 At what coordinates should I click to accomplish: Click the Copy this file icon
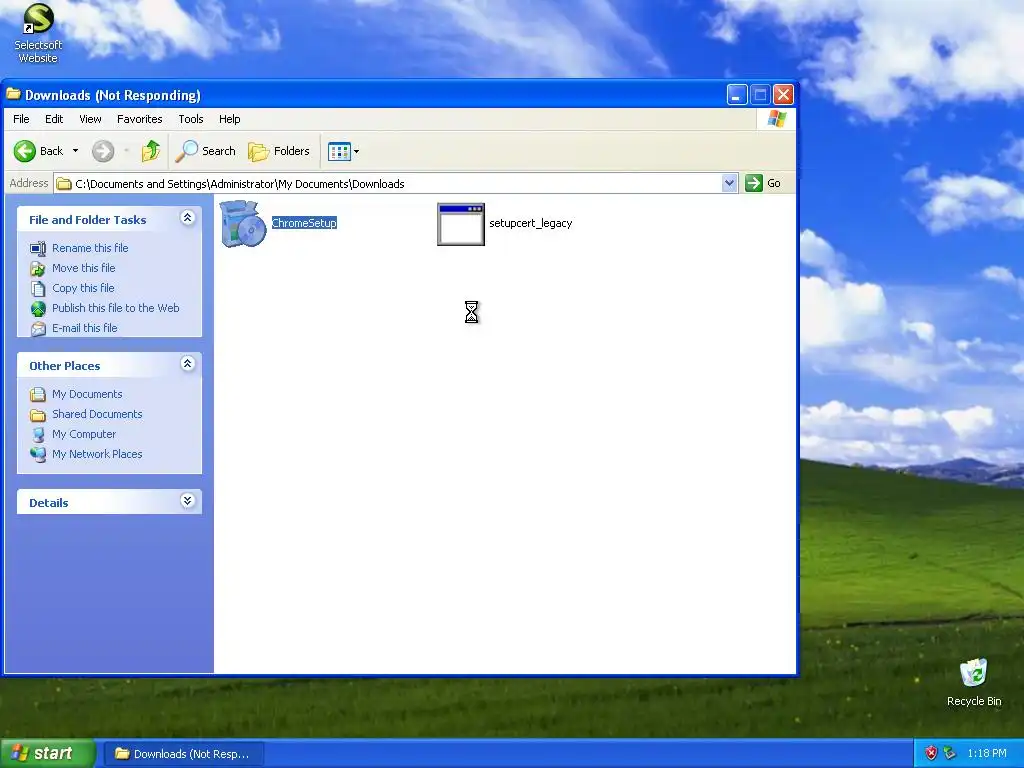tap(39, 288)
